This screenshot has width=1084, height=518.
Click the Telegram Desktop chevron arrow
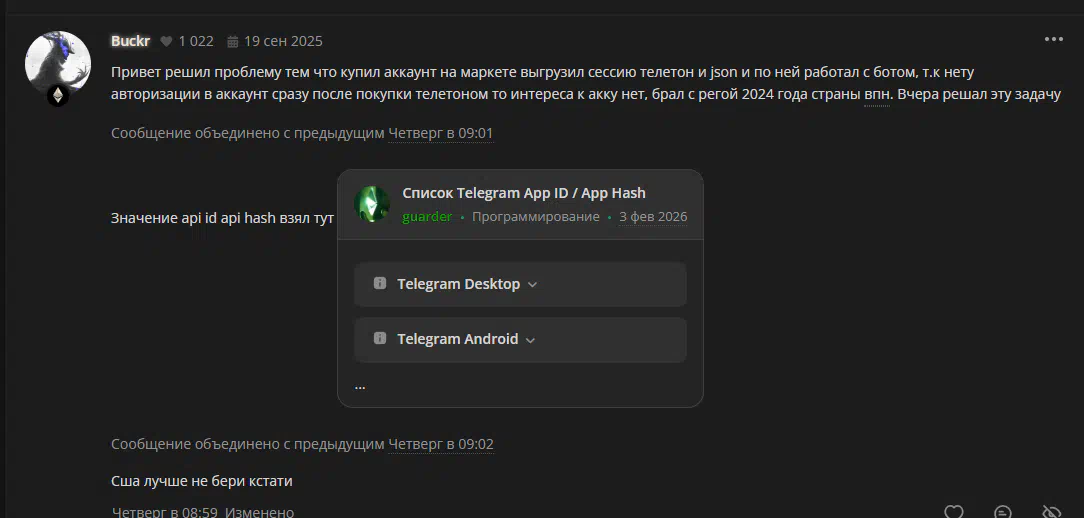tap(532, 285)
